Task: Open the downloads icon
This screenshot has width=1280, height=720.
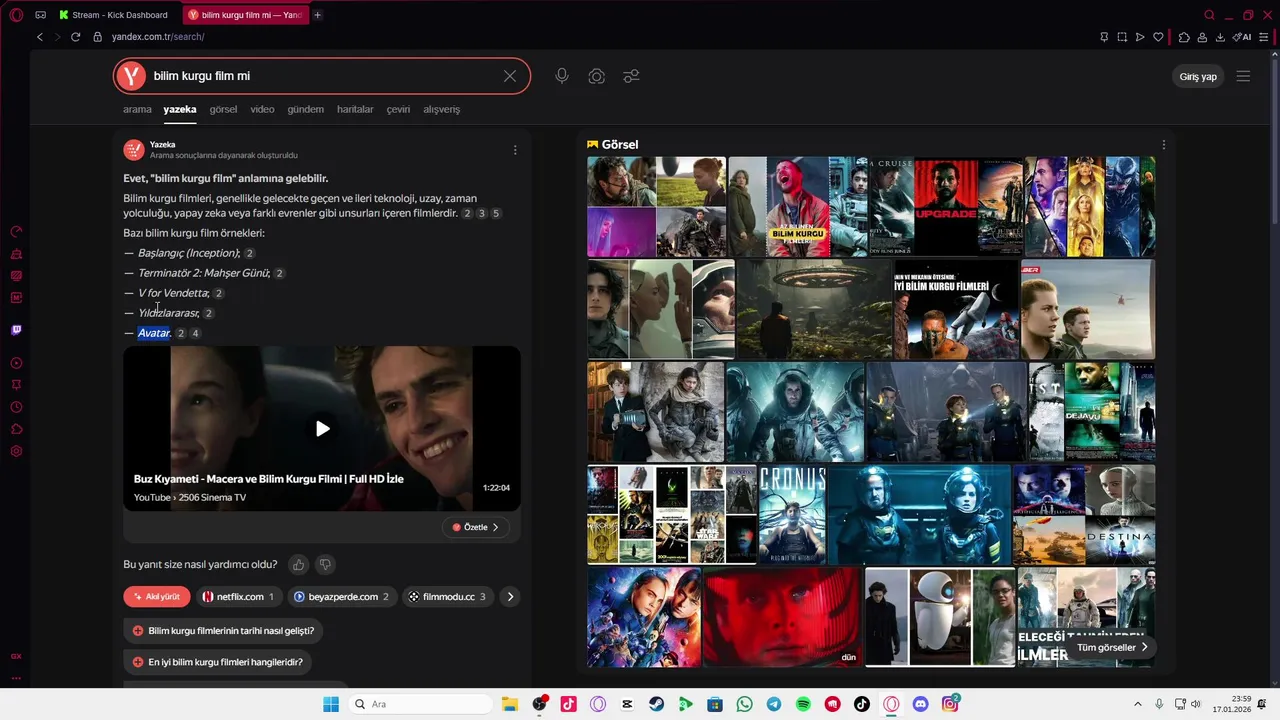Action: click(1220, 37)
